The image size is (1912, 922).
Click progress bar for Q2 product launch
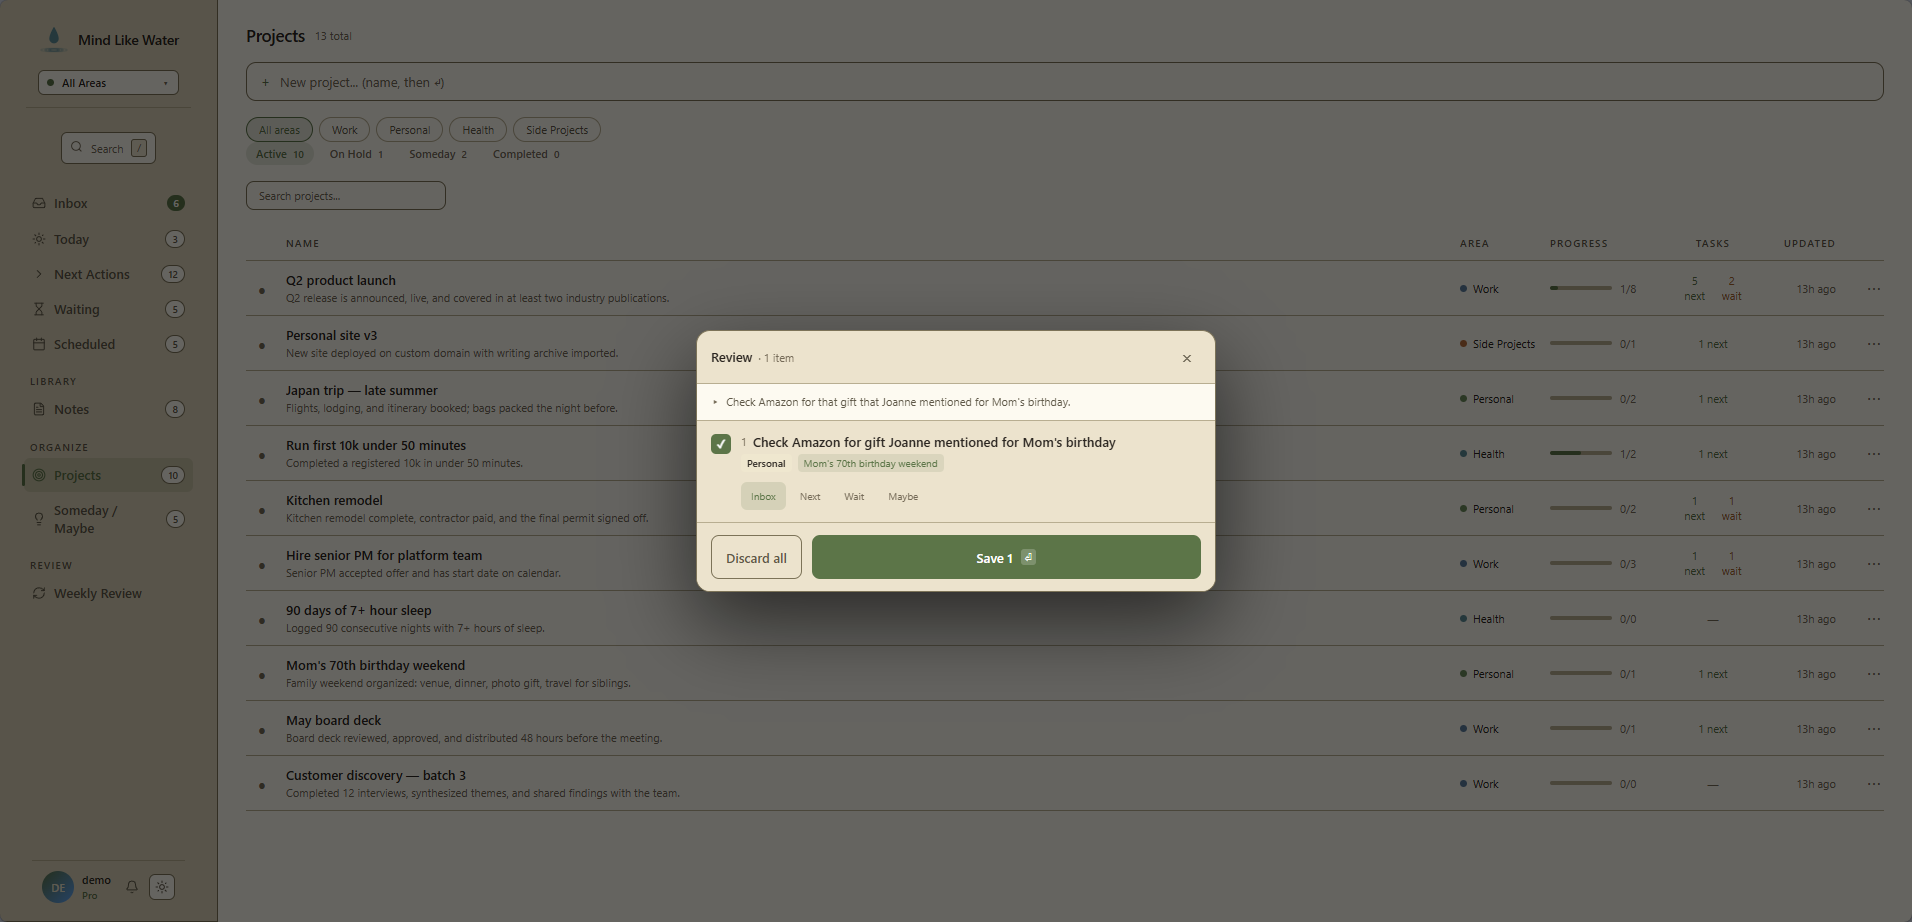click(1581, 288)
